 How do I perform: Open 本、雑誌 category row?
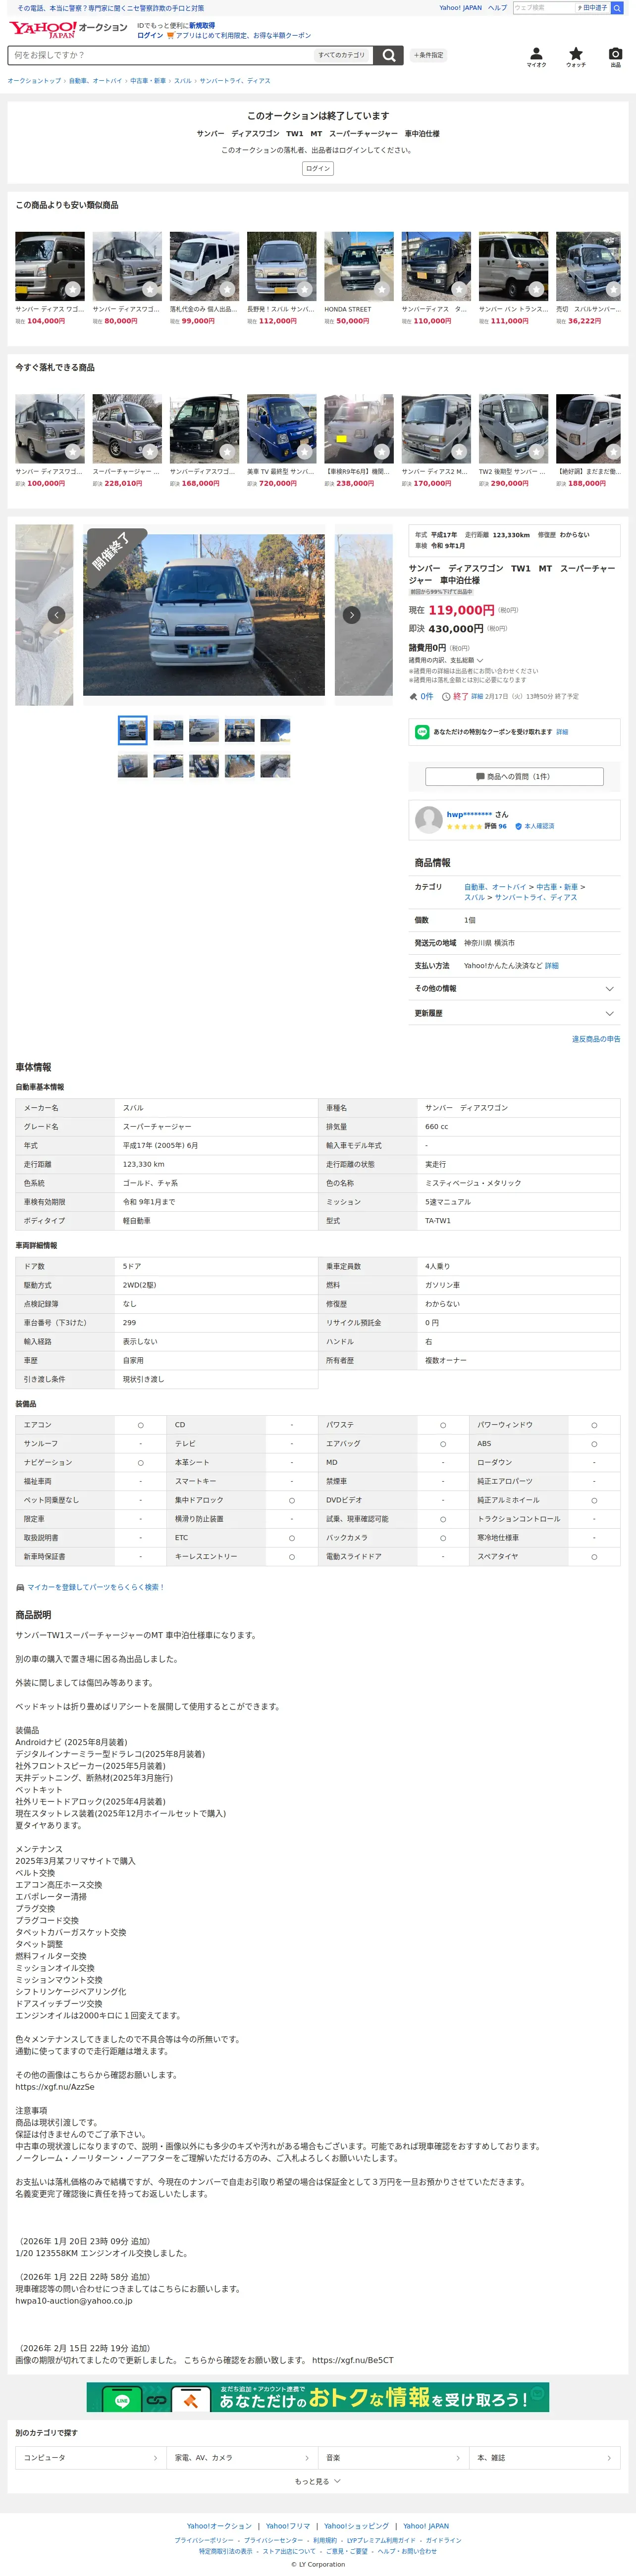click(544, 2457)
